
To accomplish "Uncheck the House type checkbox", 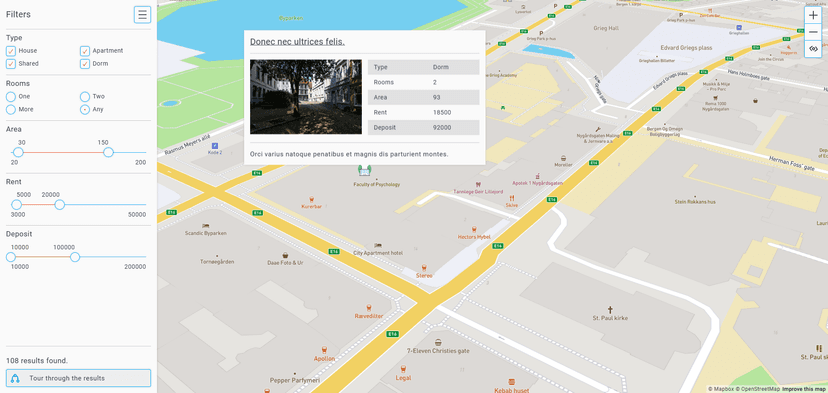I will click(11, 51).
